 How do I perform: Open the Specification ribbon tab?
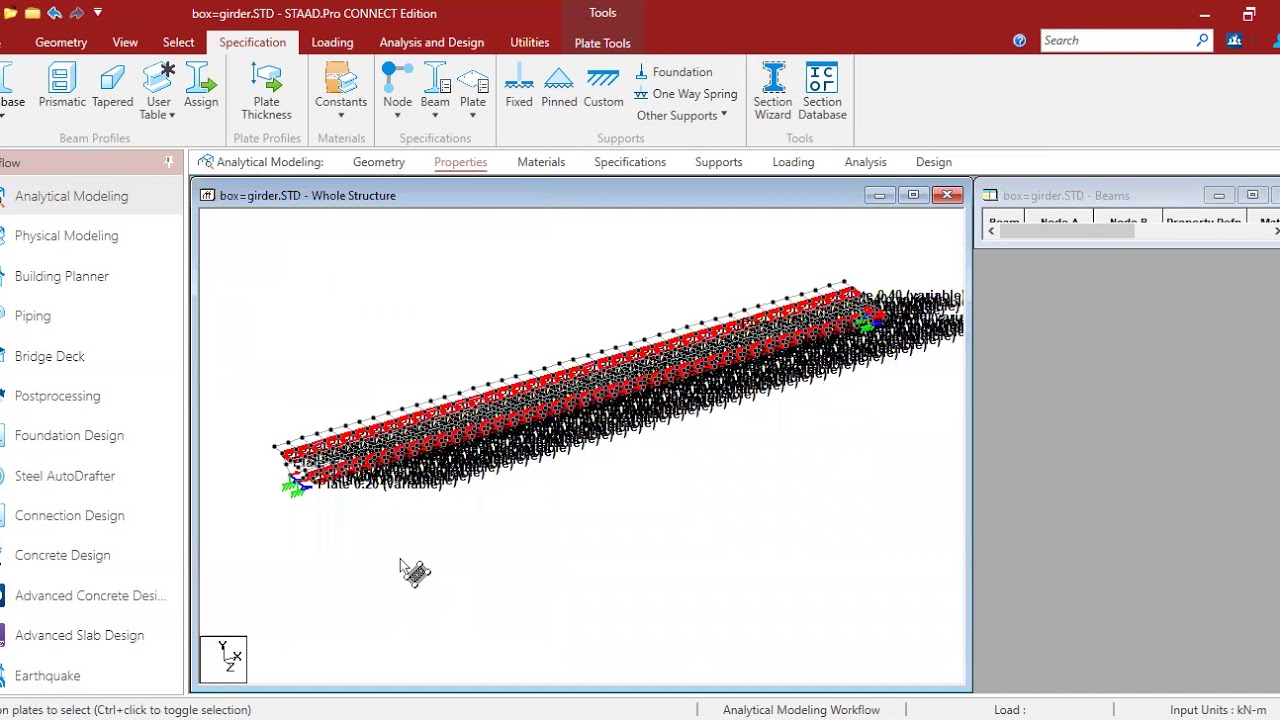click(252, 42)
